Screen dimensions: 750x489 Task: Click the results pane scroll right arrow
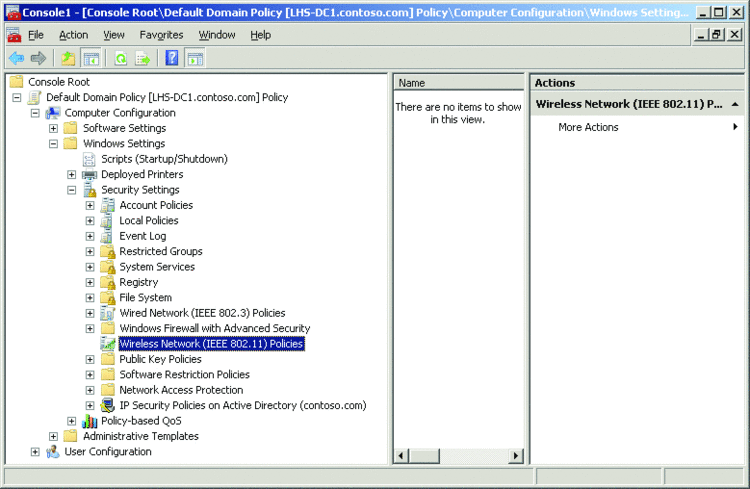point(516,456)
